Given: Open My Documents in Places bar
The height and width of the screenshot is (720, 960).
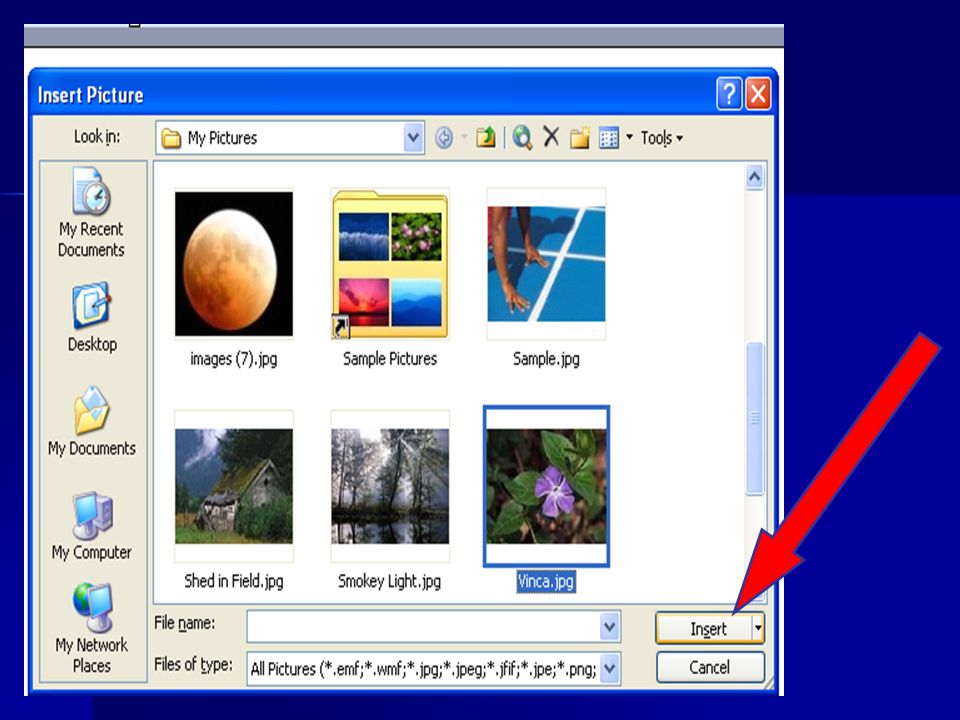Looking at the screenshot, I should (92, 421).
